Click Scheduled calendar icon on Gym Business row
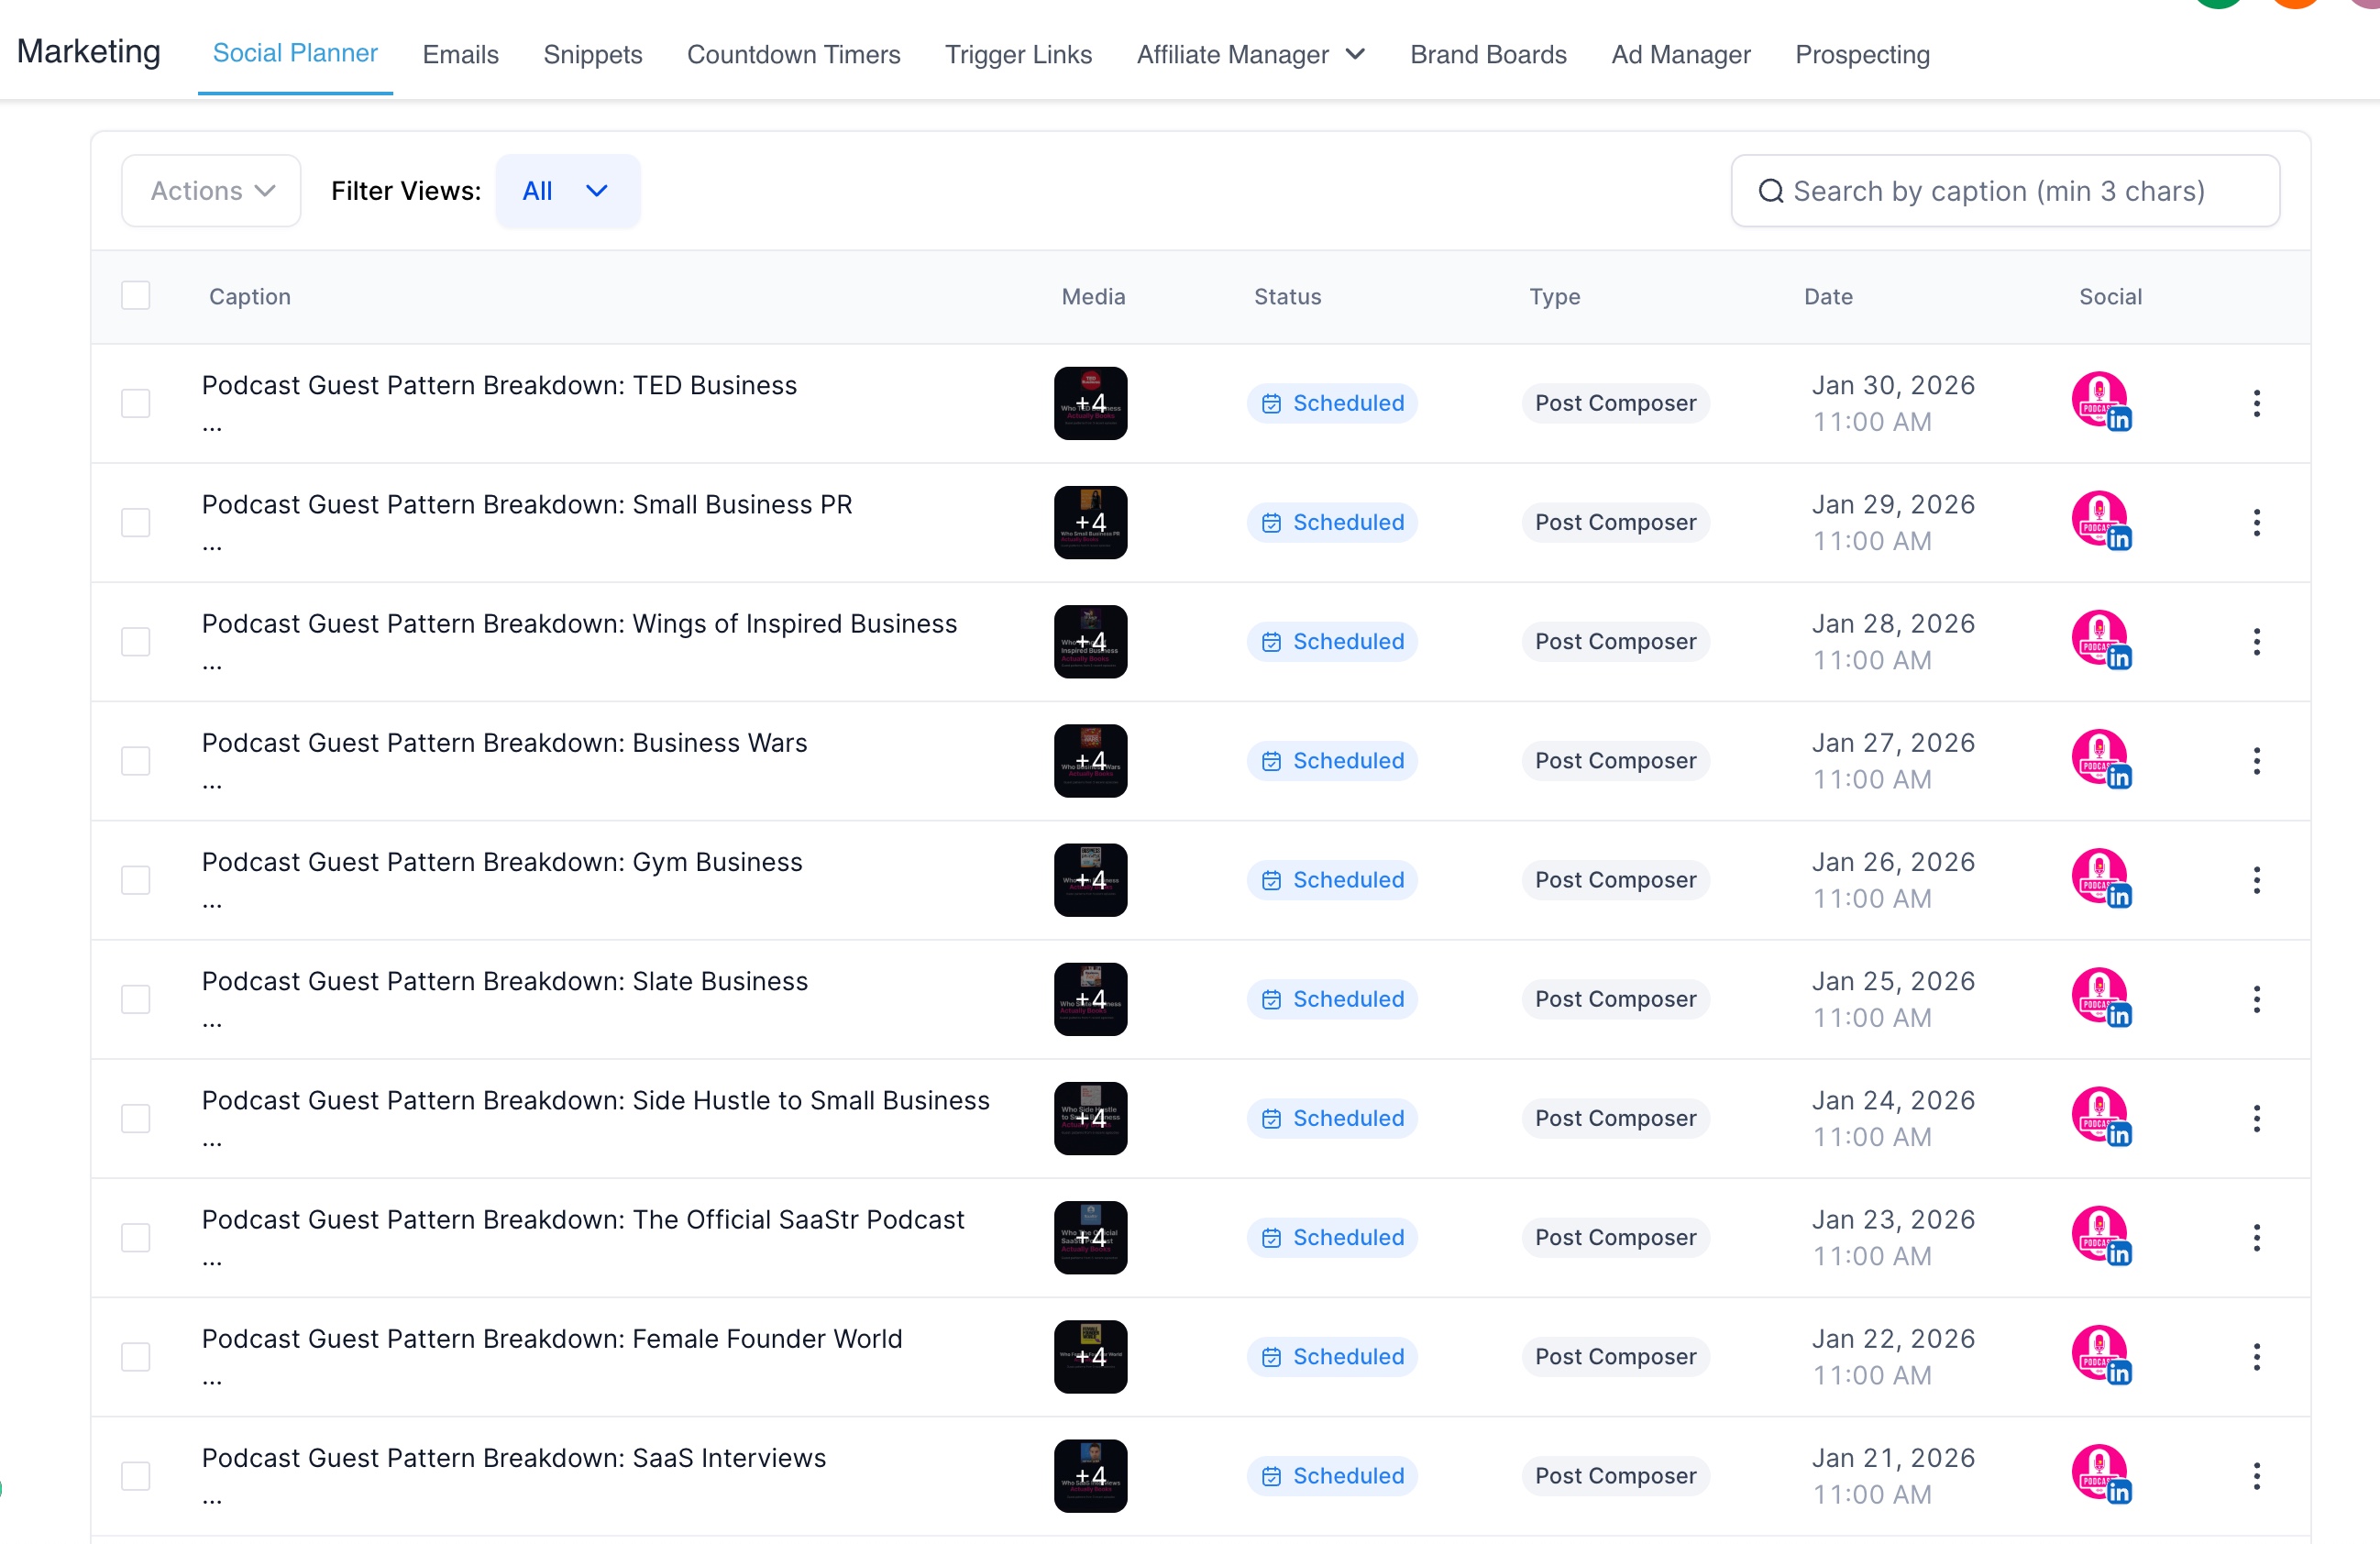 pos(1271,880)
